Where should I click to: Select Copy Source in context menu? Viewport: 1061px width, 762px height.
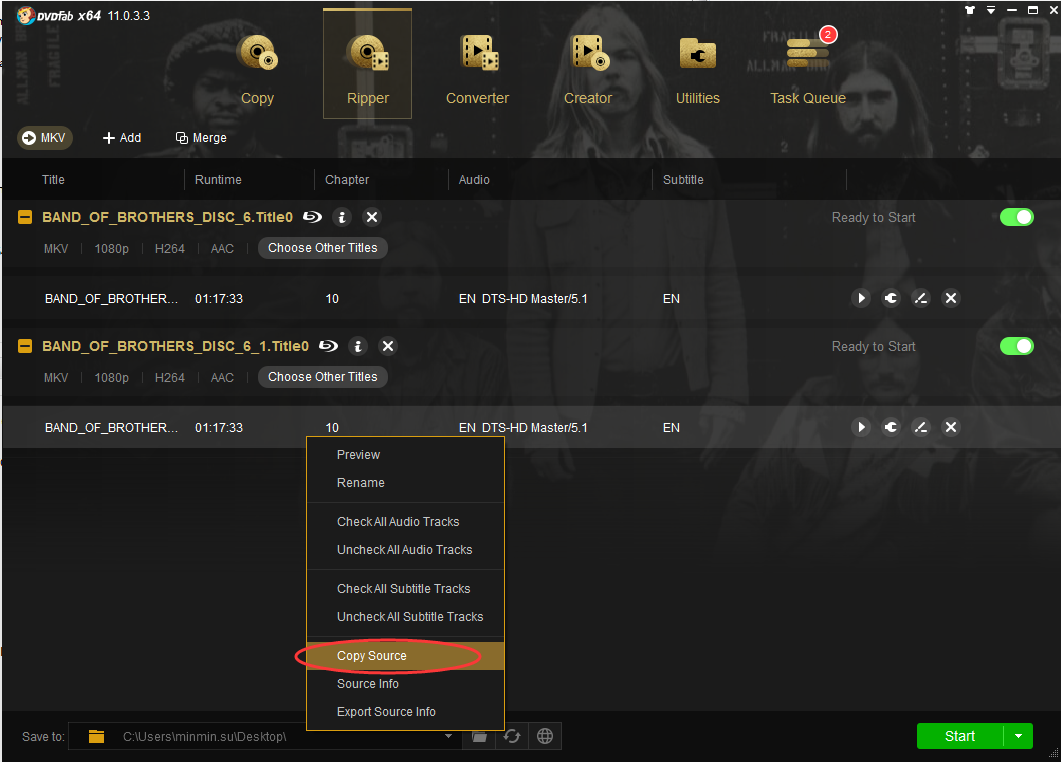coord(405,656)
